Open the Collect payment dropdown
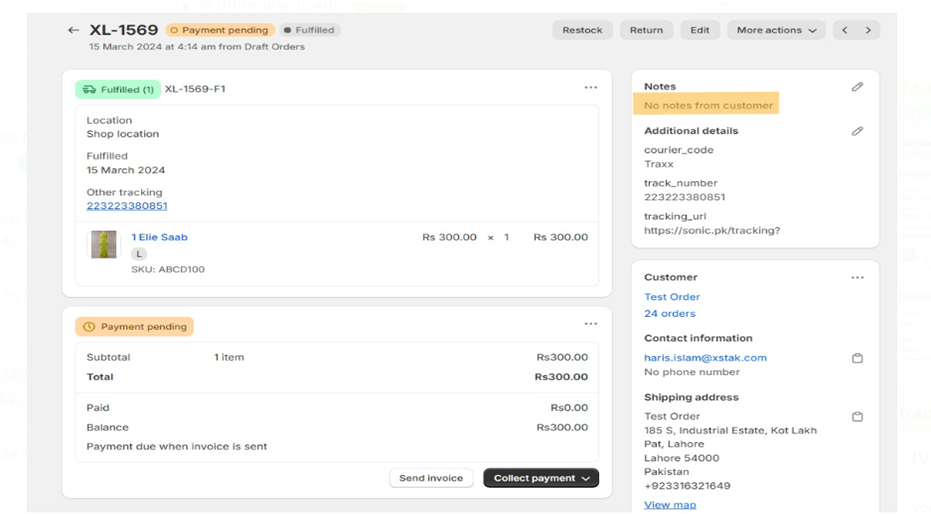Viewport: 931px width, 514px height. (x=541, y=478)
